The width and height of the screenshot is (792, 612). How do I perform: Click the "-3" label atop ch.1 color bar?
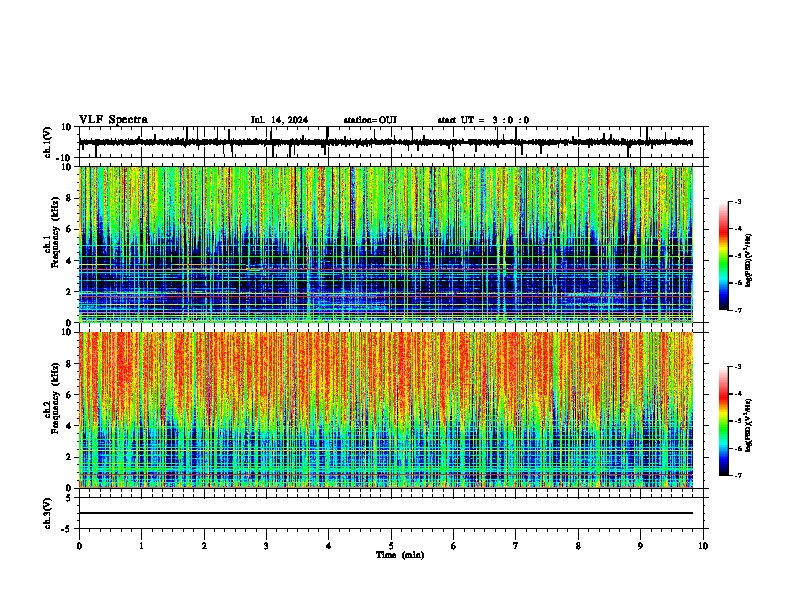coord(738,201)
